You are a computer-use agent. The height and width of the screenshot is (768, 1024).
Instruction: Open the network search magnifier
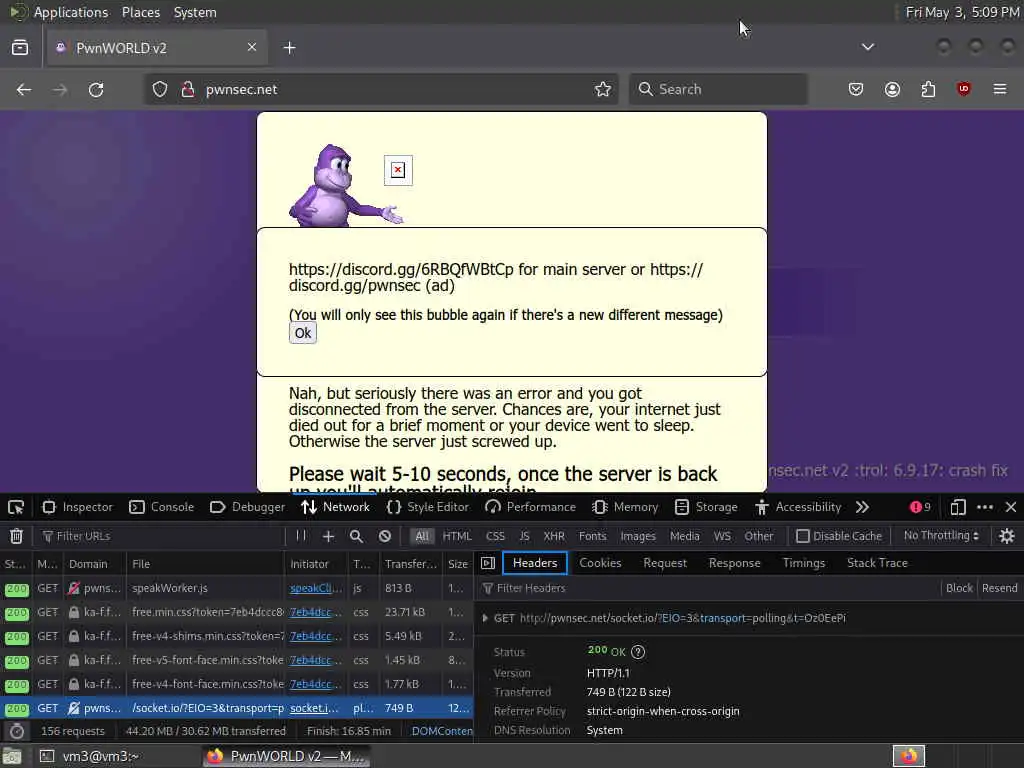coord(356,536)
